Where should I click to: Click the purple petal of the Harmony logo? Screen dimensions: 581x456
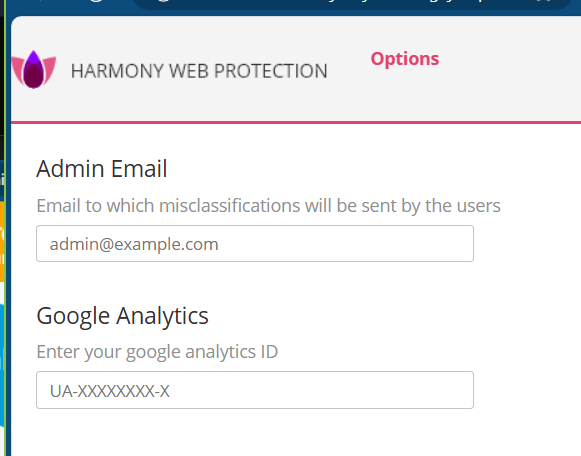[34, 59]
